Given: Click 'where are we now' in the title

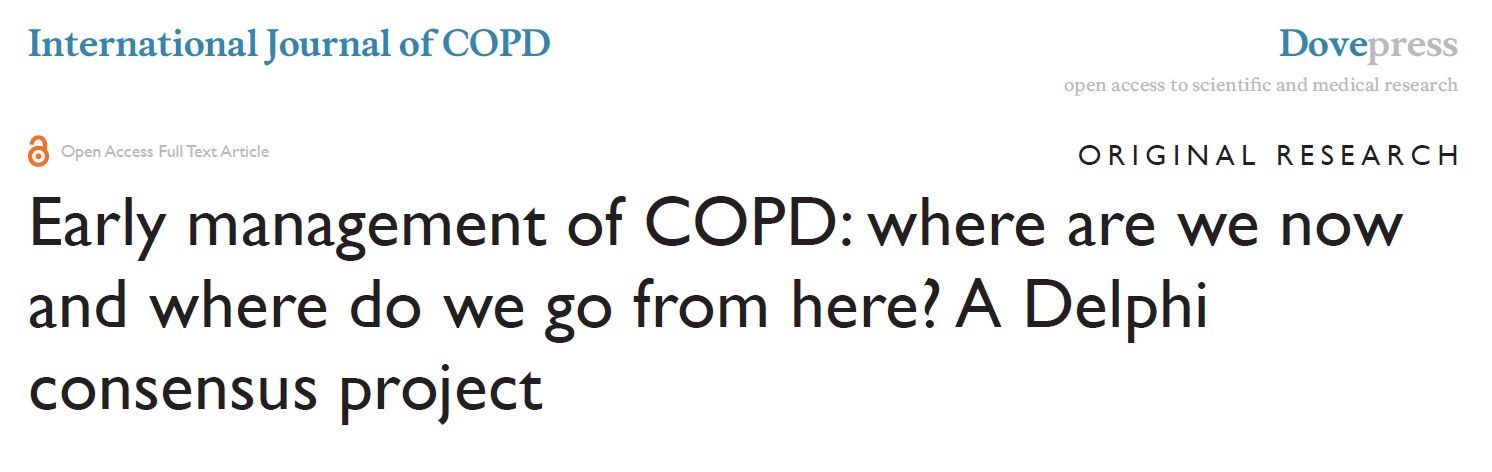Looking at the screenshot, I should pyautogui.click(x=1135, y=225).
